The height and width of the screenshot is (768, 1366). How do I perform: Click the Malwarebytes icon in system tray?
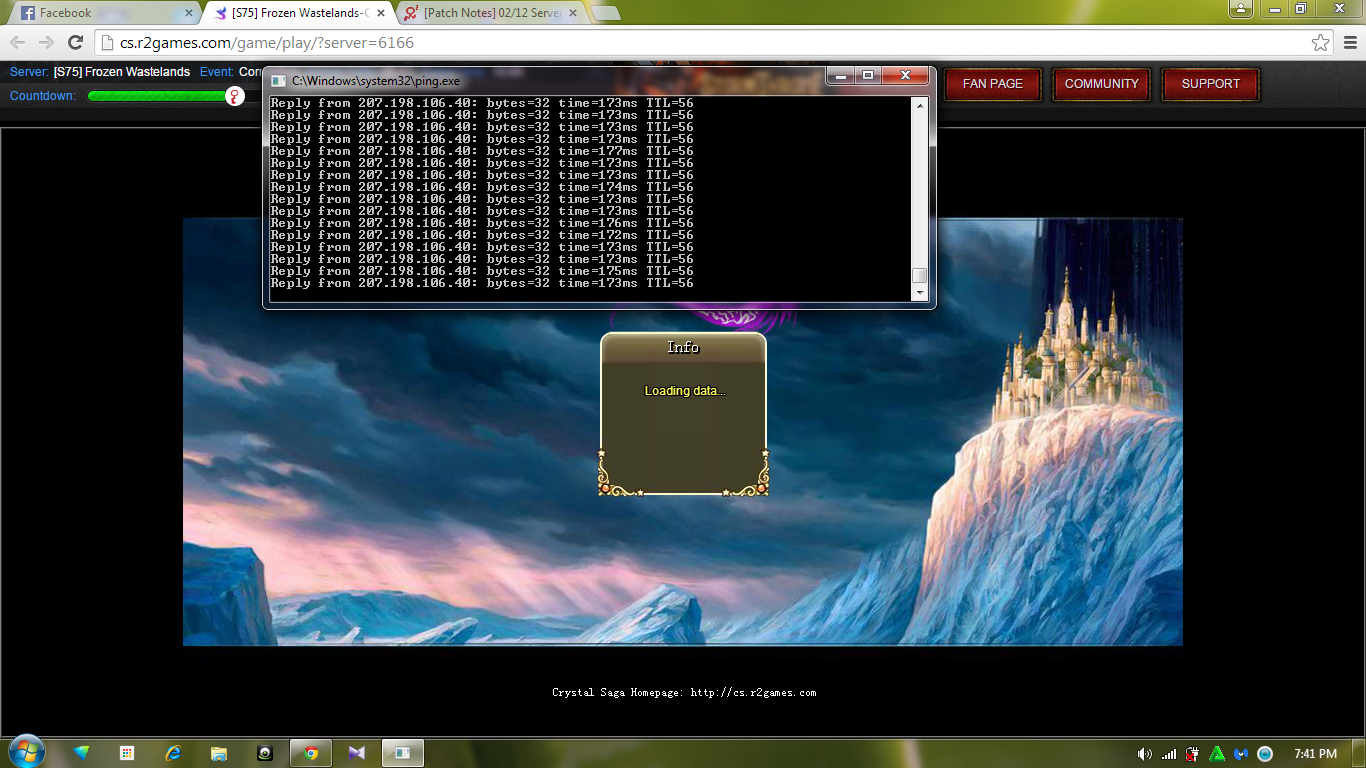click(x=1241, y=754)
